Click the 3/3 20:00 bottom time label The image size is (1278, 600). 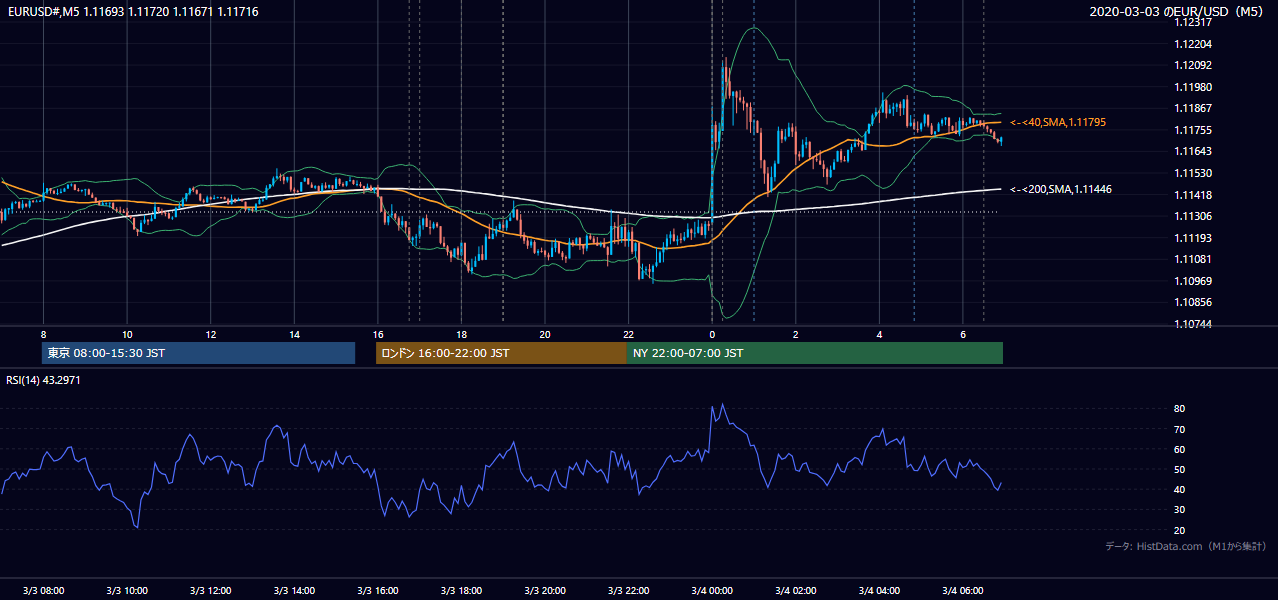(545, 590)
